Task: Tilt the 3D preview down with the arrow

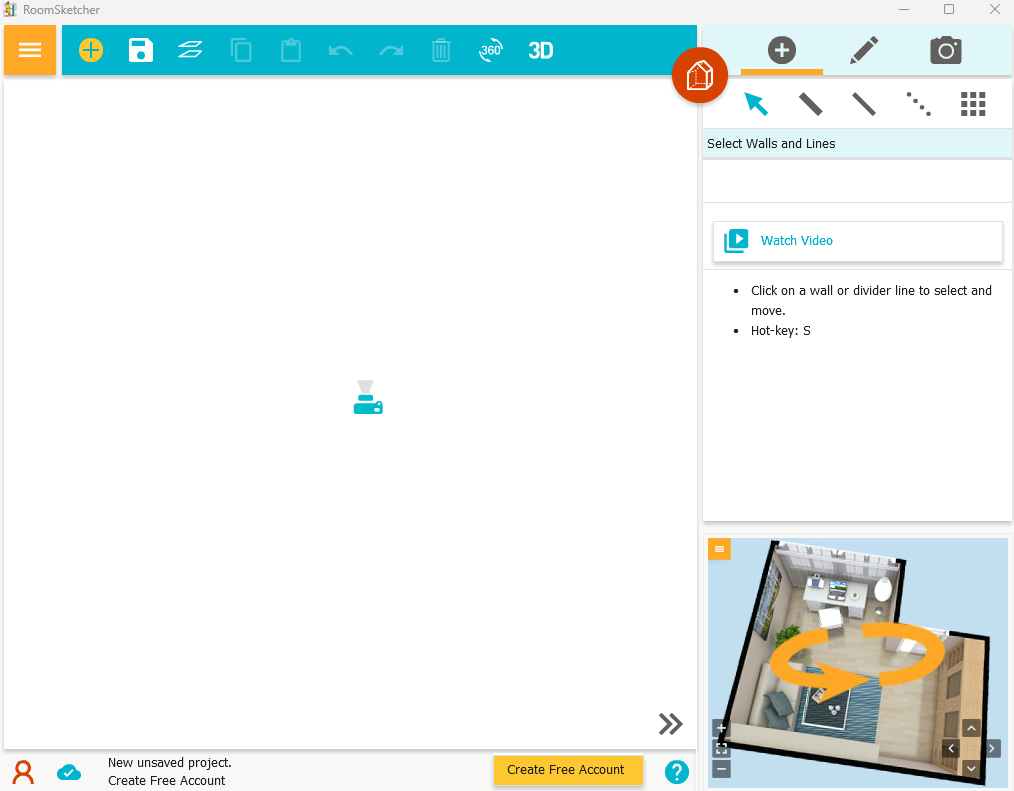Action: 971,769
